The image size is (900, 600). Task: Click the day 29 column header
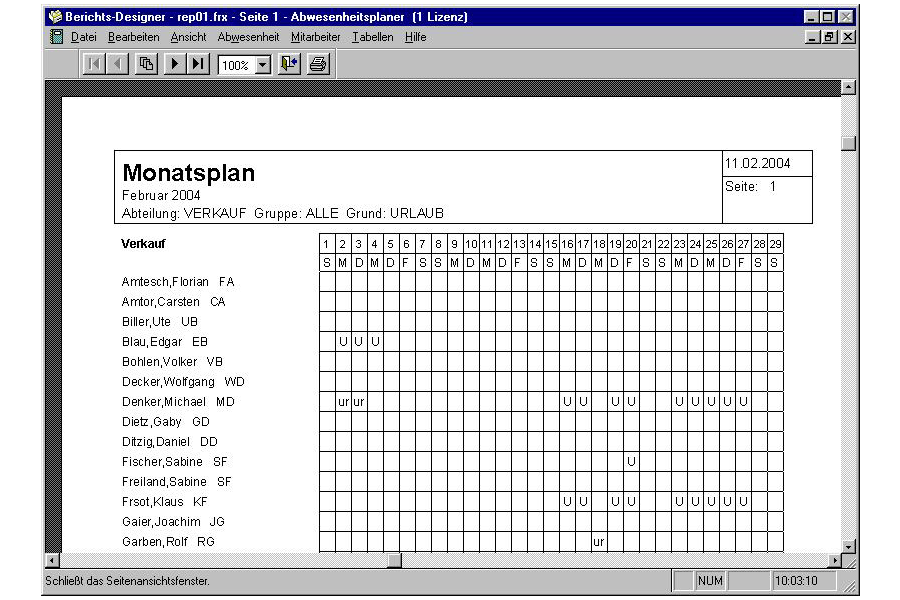[775, 244]
